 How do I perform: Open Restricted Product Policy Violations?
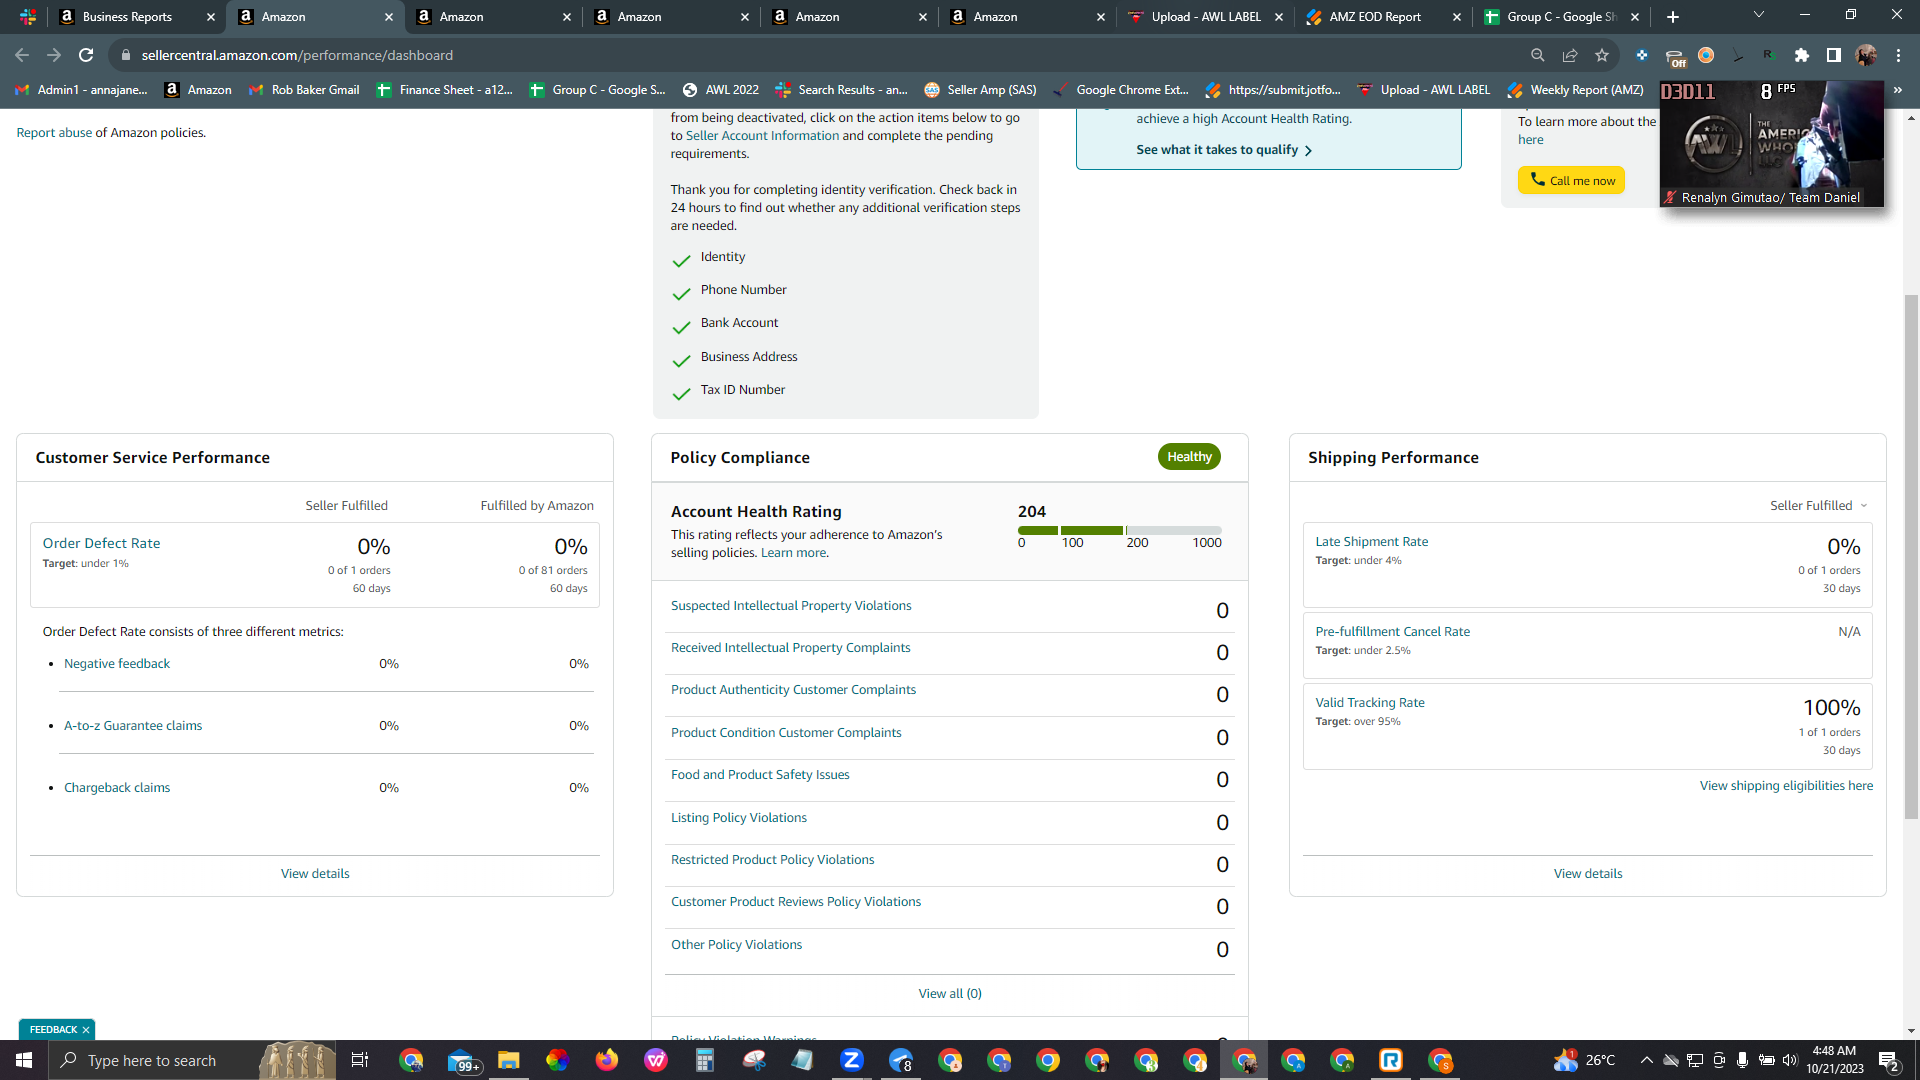772,860
